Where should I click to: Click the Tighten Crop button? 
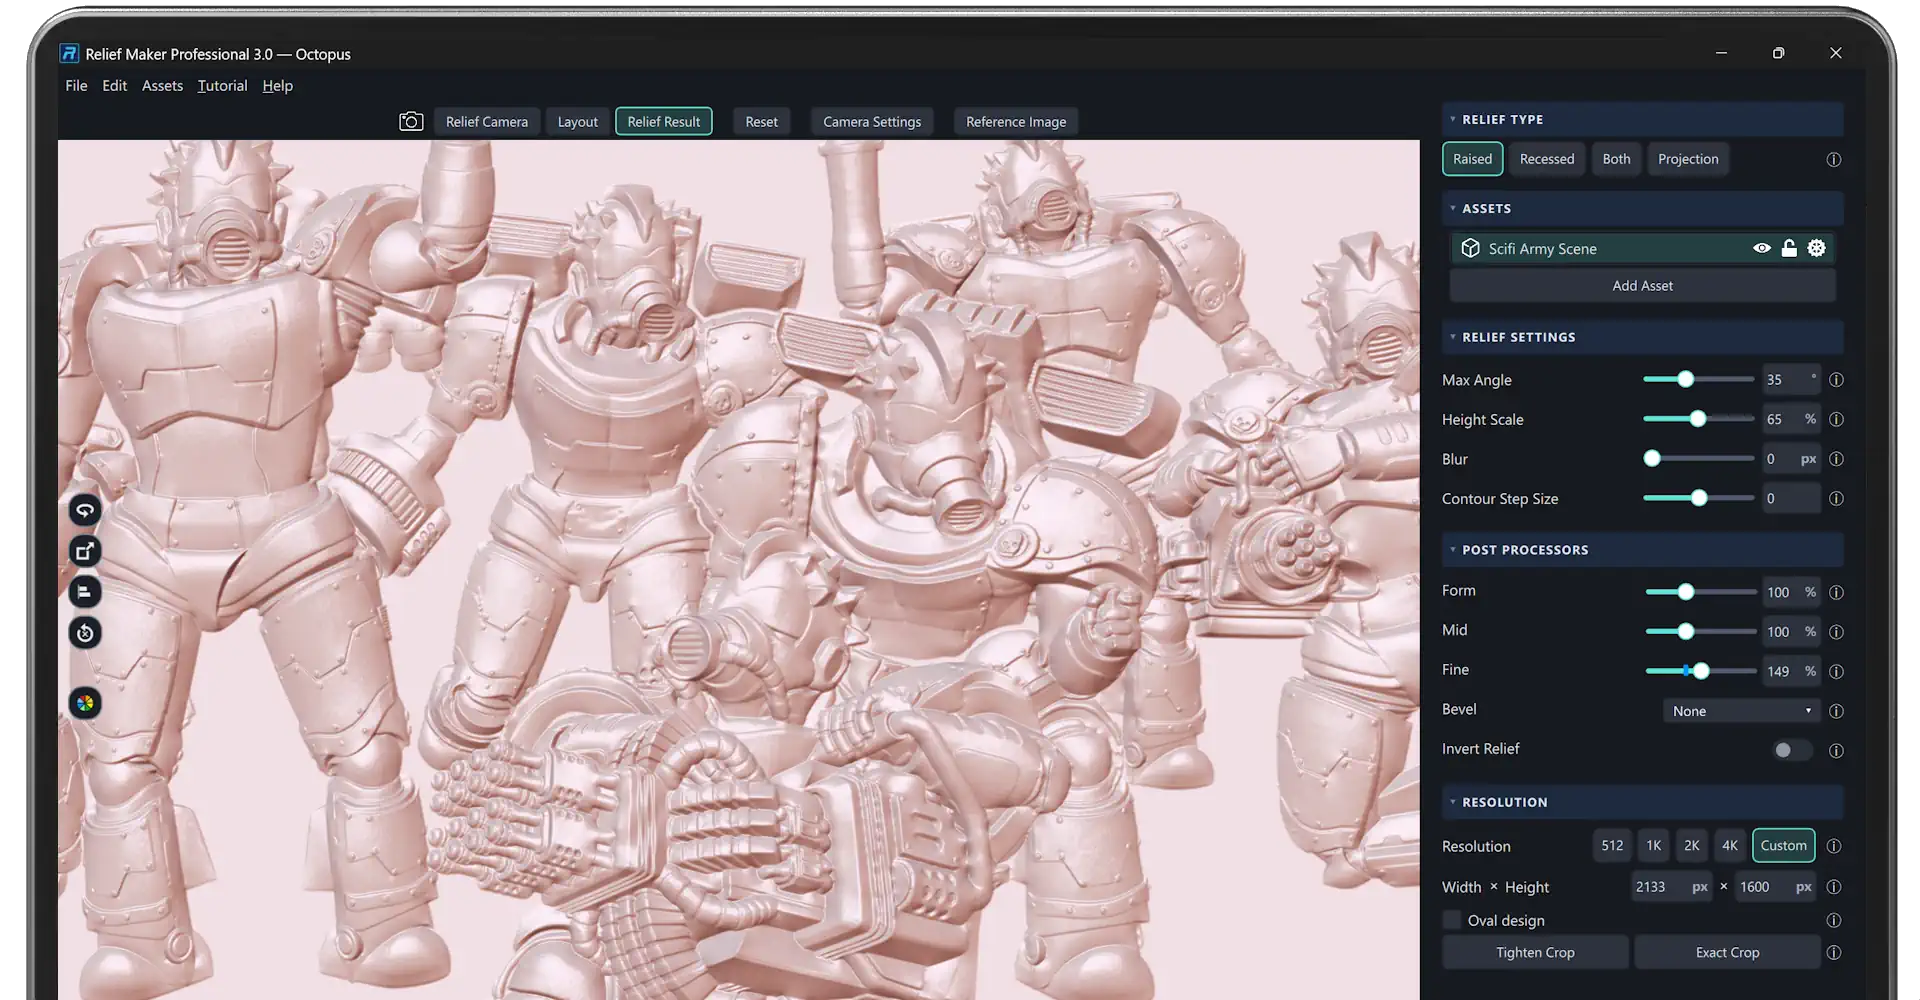[1535, 953]
